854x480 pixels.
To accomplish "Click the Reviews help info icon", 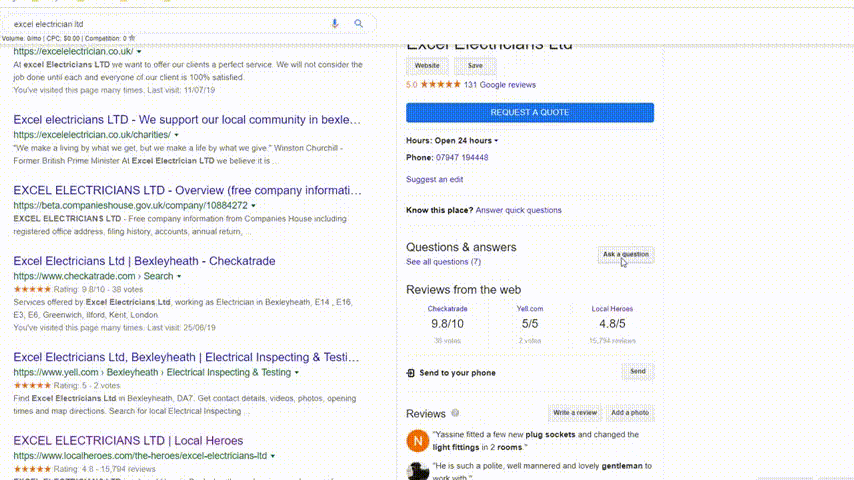I will [455, 413].
